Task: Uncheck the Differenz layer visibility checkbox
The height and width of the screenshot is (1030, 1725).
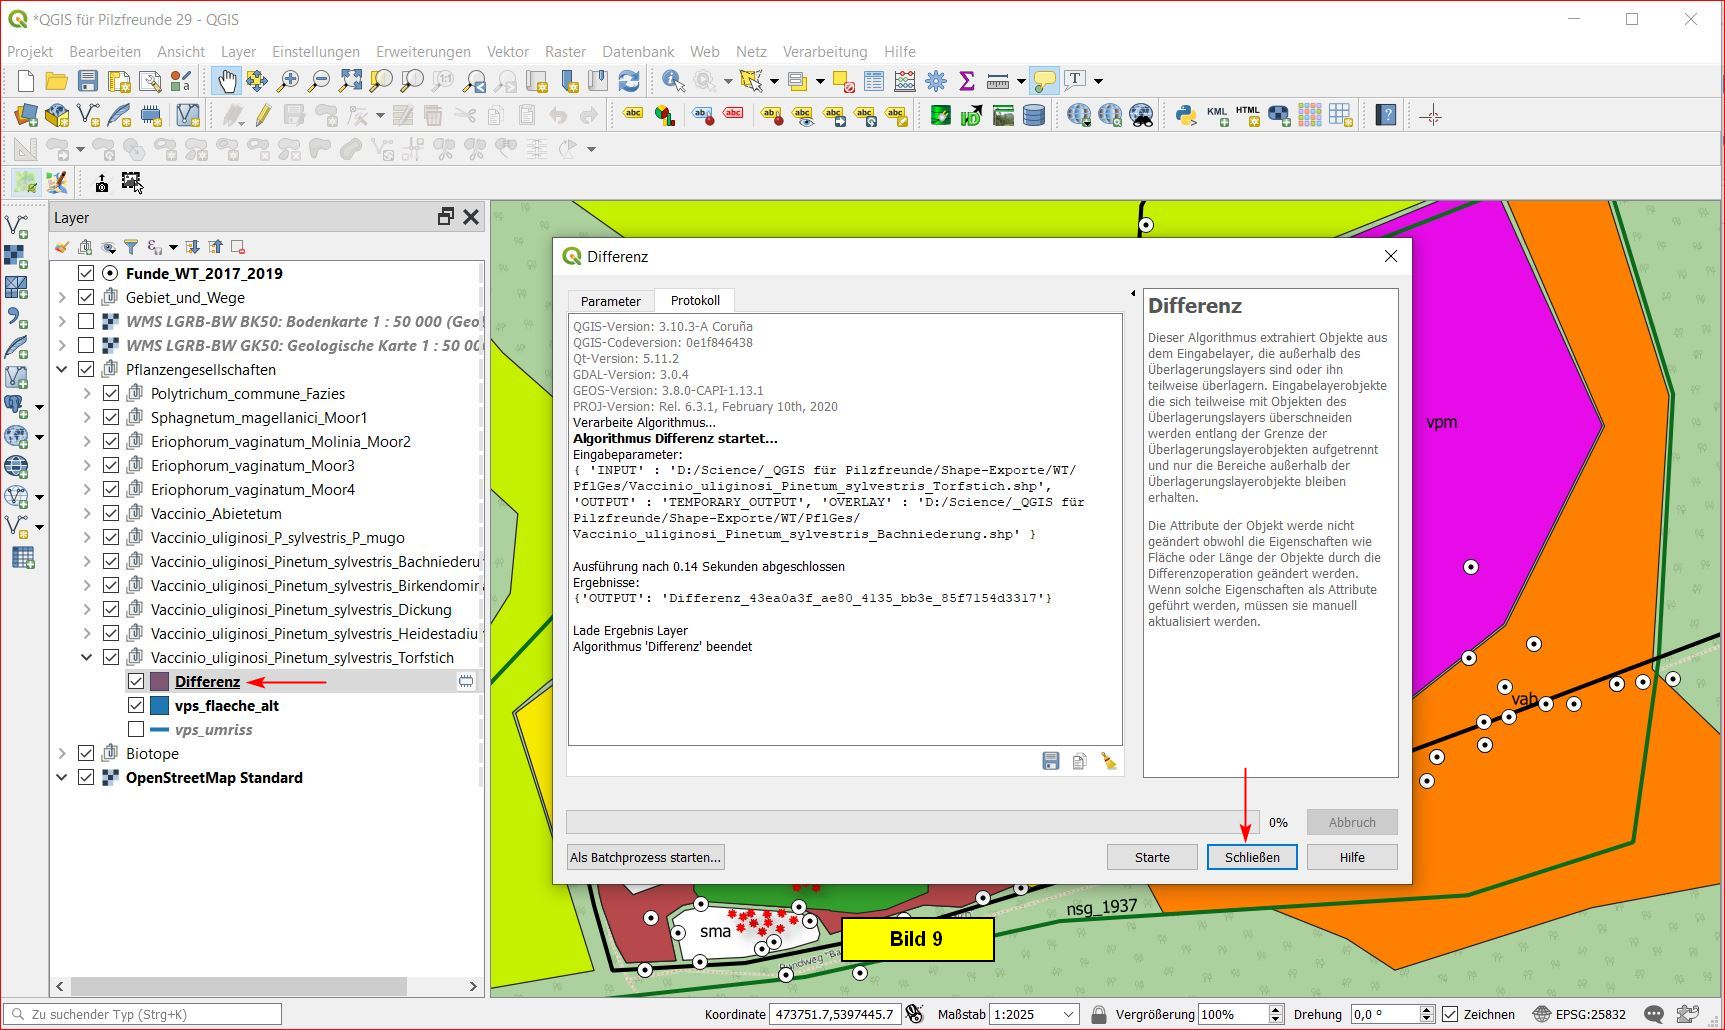Action: pos(136,681)
